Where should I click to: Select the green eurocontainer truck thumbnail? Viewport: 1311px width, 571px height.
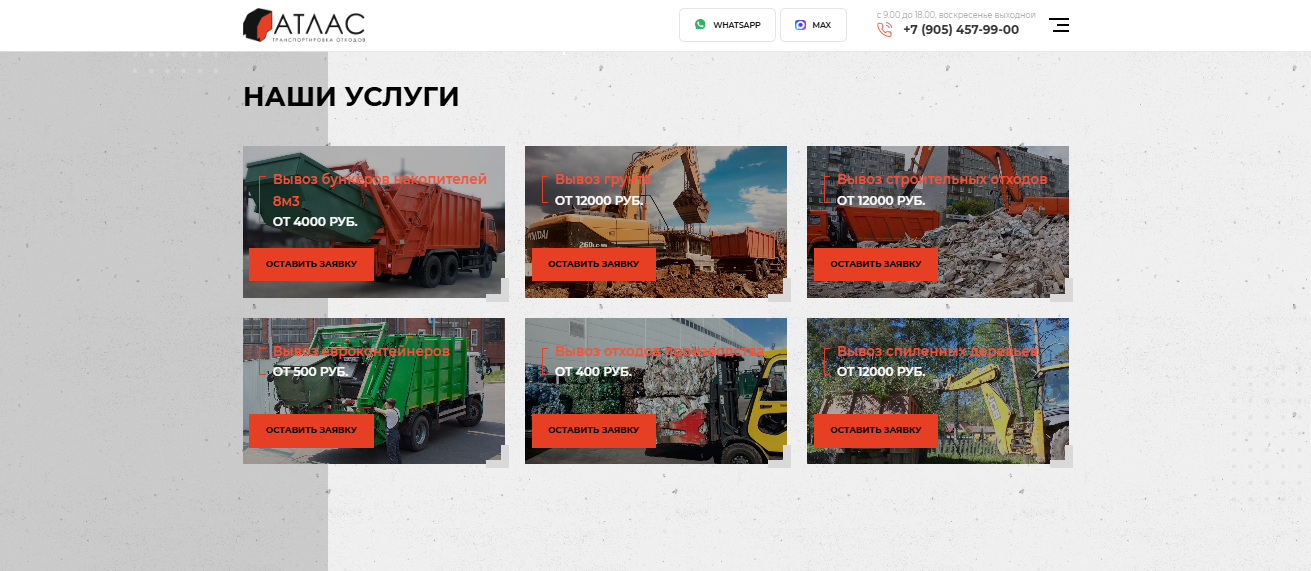[374, 391]
